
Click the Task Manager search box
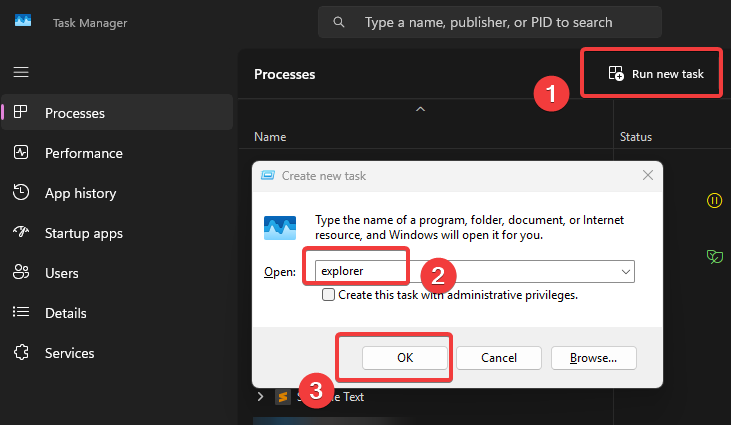[x=489, y=22]
